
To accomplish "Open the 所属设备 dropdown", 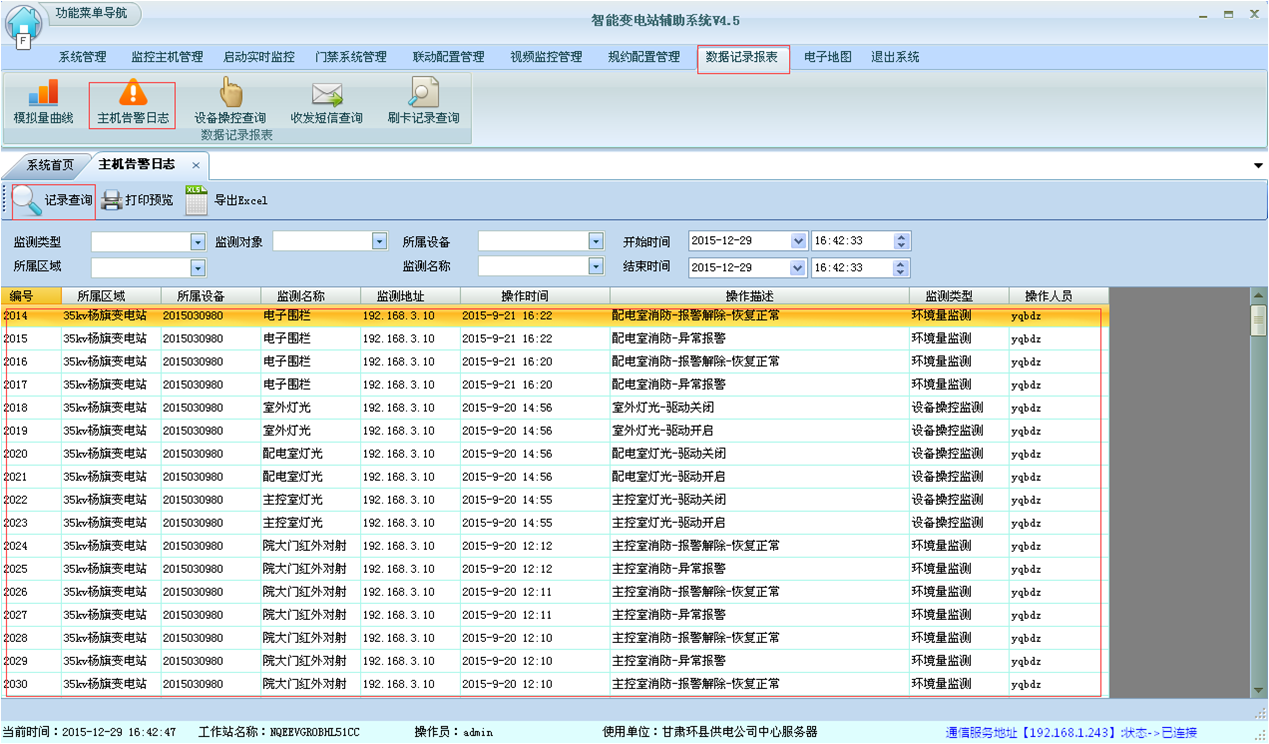I will pos(596,241).
